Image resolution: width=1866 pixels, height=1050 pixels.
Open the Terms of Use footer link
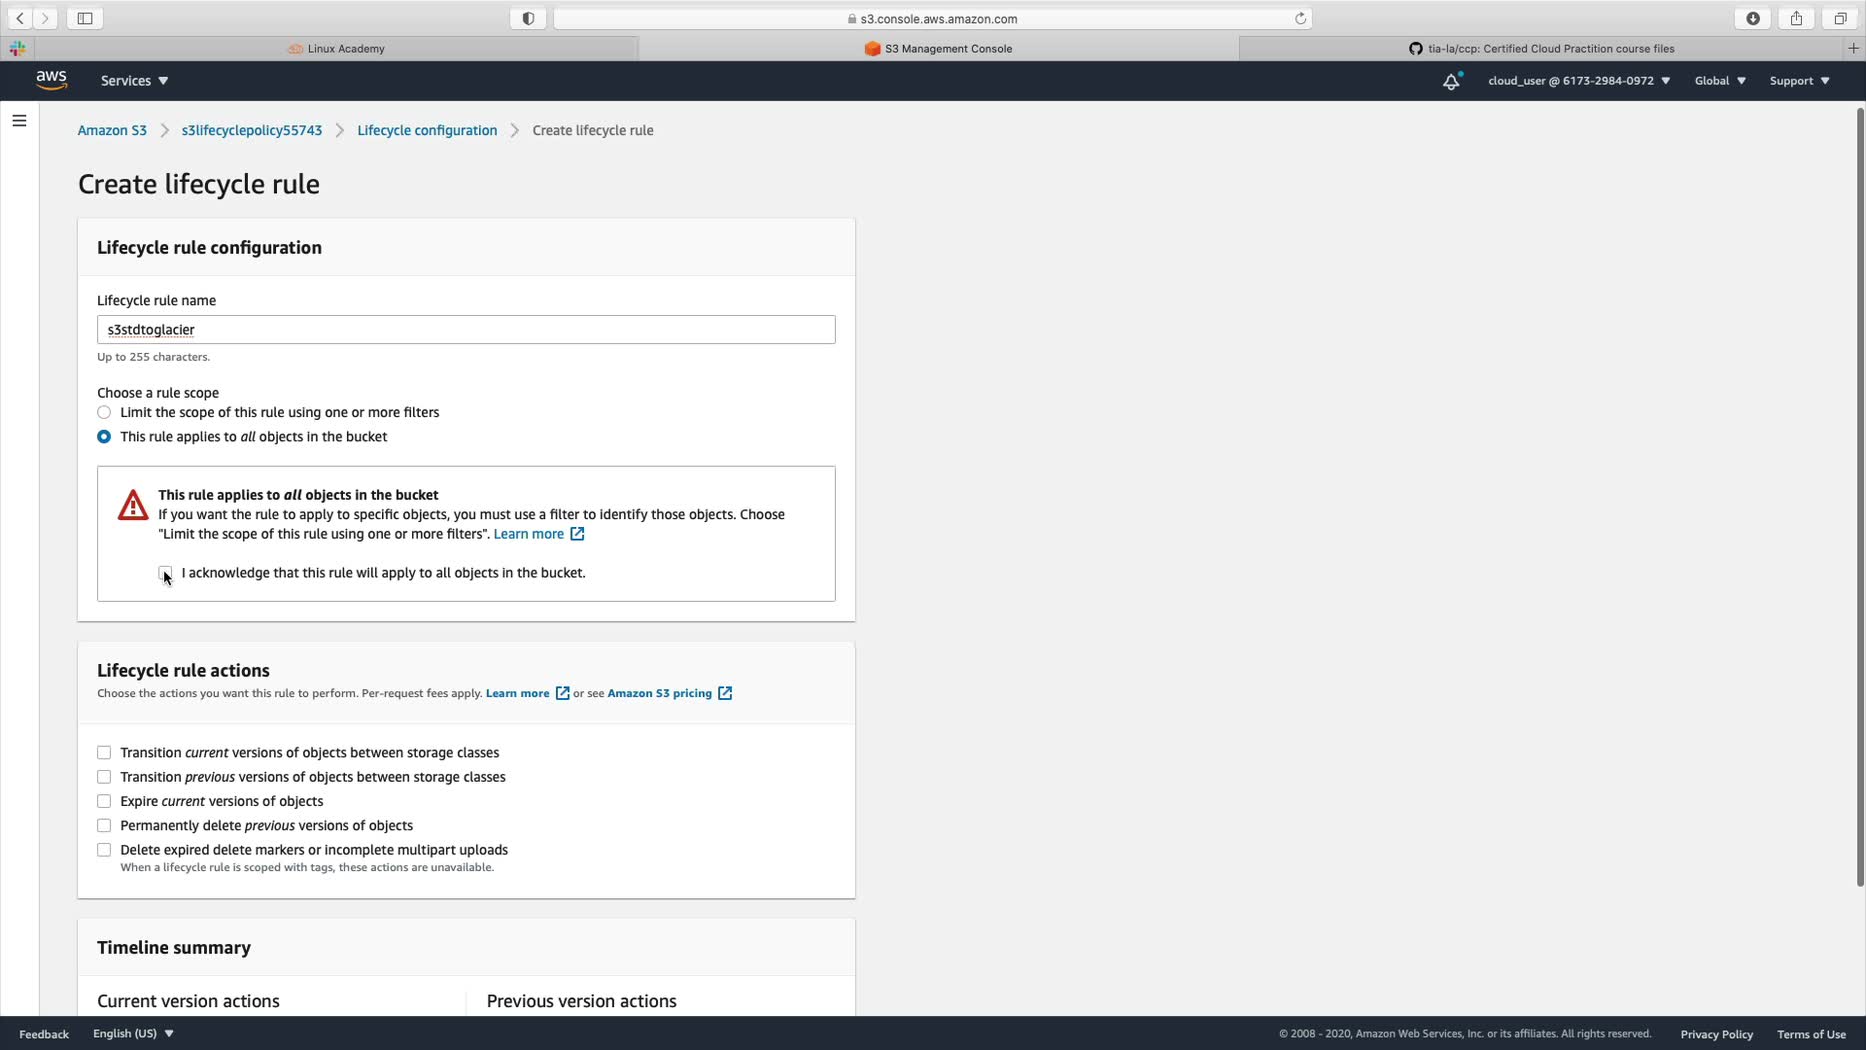(x=1811, y=1034)
